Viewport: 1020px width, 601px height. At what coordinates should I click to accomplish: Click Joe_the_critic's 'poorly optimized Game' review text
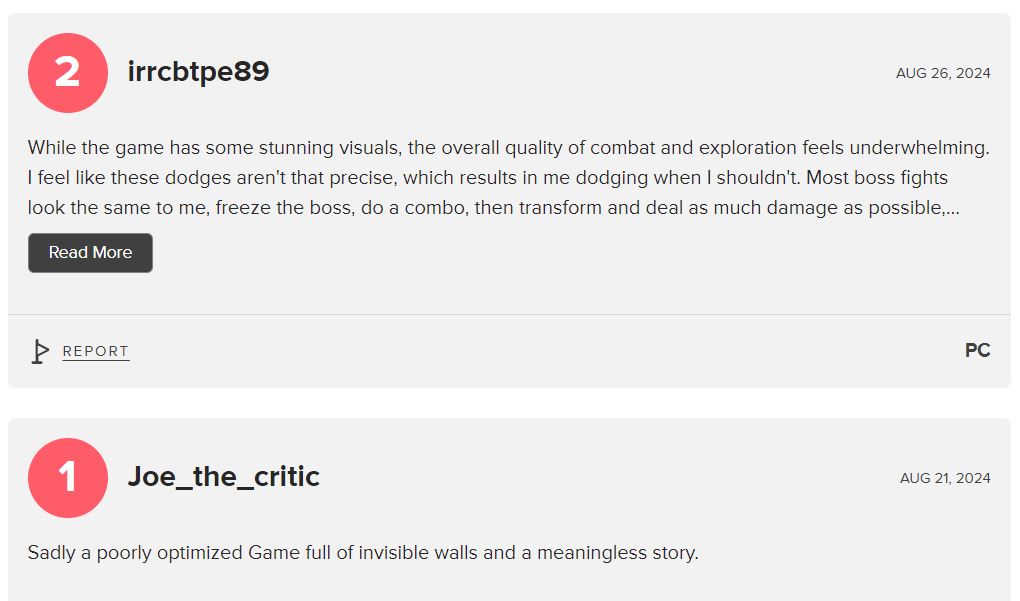[363, 553]
